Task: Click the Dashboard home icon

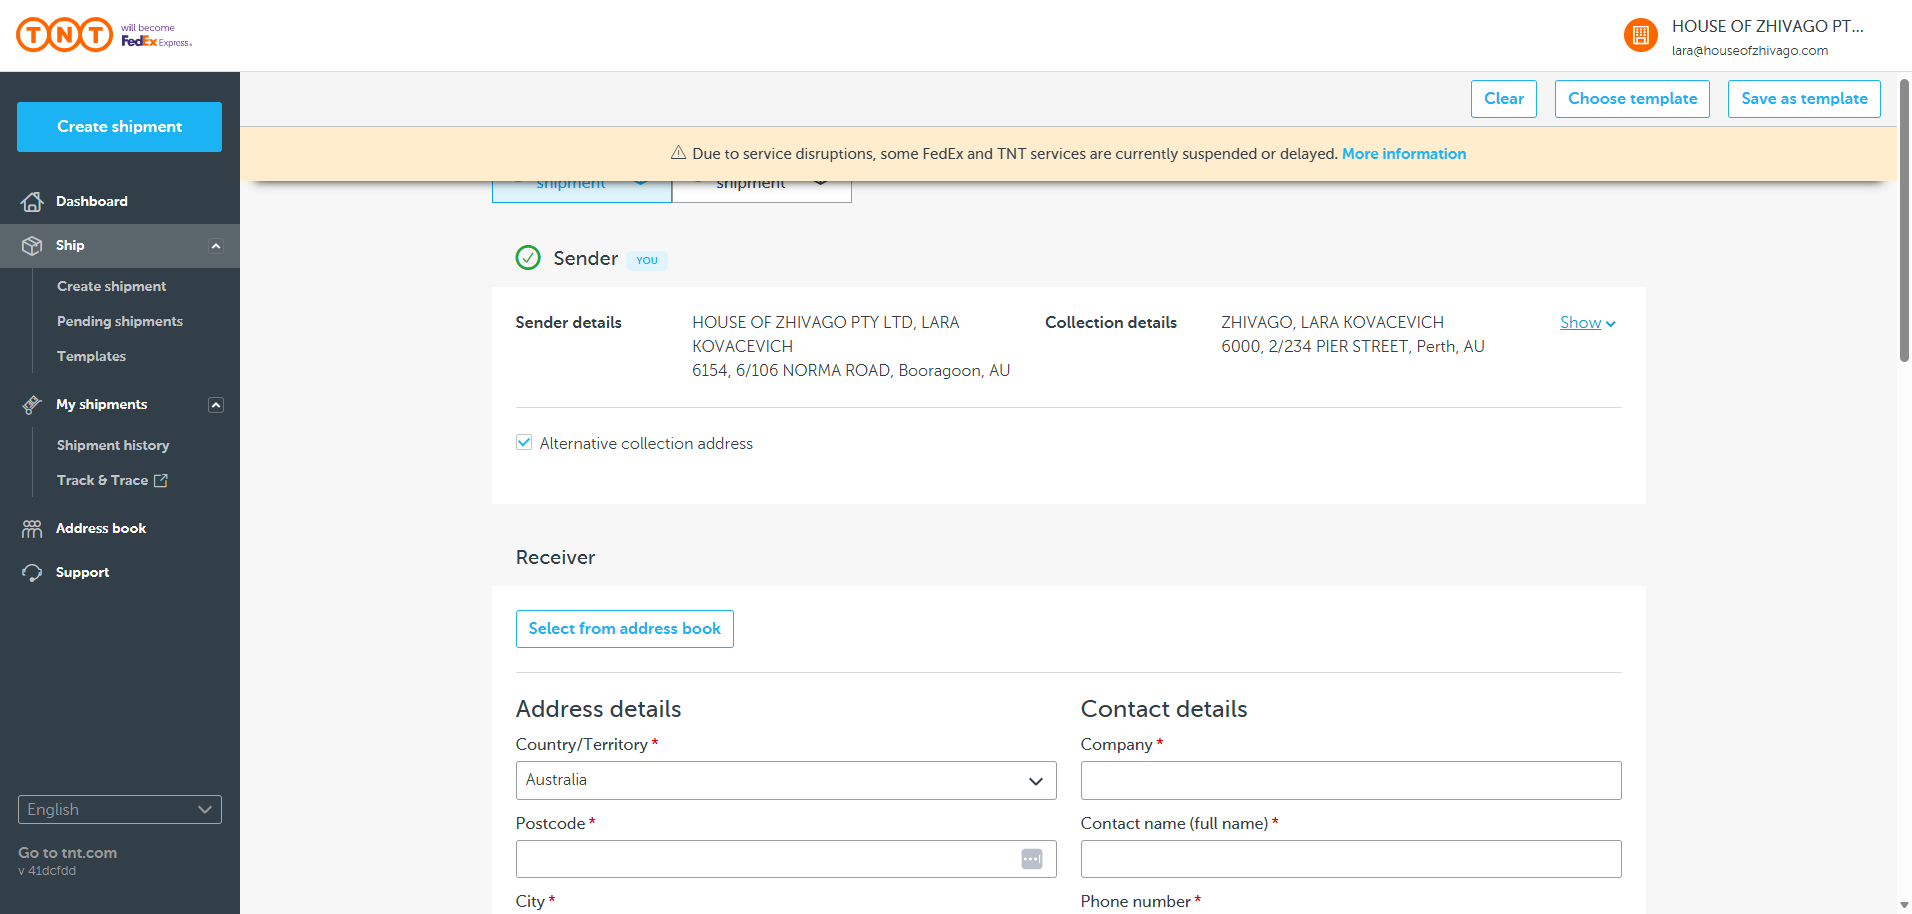Action: tap(32, 202)
